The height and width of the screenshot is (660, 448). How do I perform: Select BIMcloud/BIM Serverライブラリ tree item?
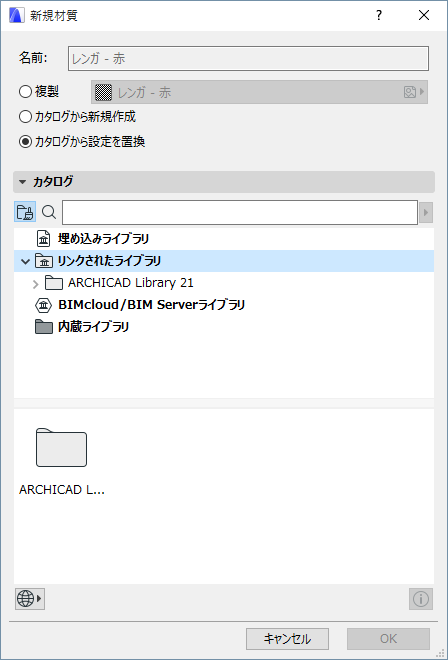(151, 305)
